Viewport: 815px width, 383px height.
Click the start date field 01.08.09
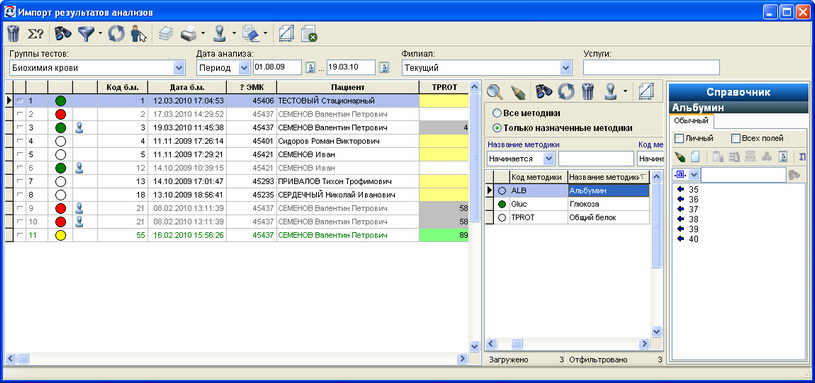pos(277,68)
